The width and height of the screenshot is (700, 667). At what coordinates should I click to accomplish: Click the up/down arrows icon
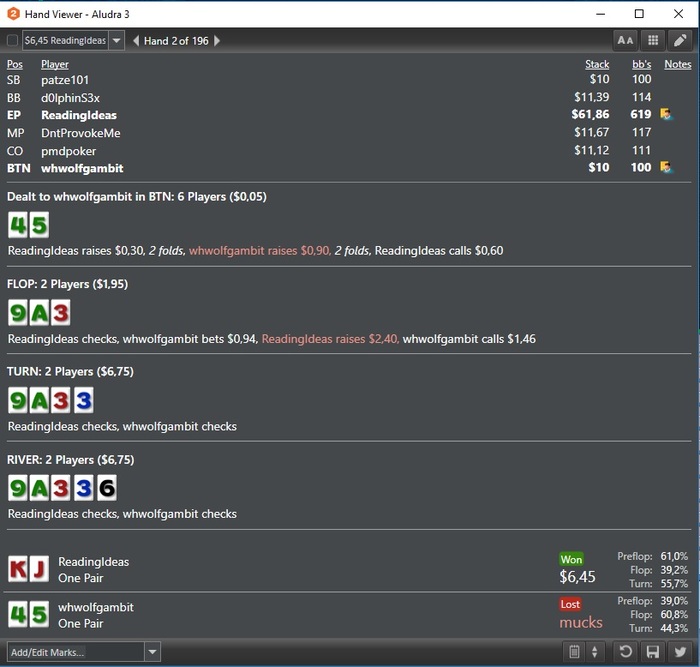click(x=595, y=652)
